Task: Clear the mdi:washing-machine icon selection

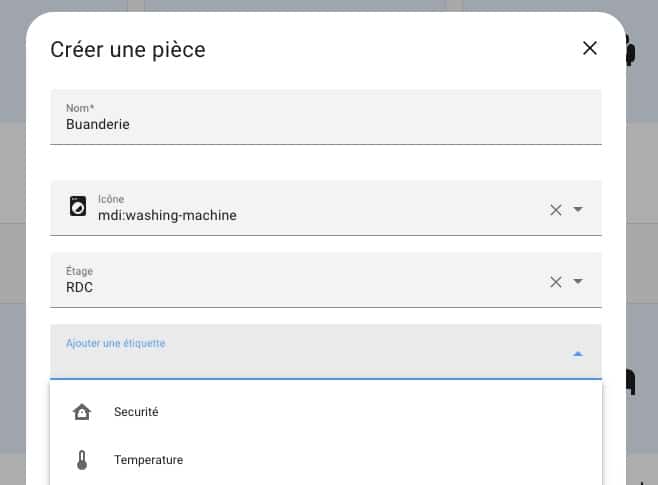Action: (556, 210)
